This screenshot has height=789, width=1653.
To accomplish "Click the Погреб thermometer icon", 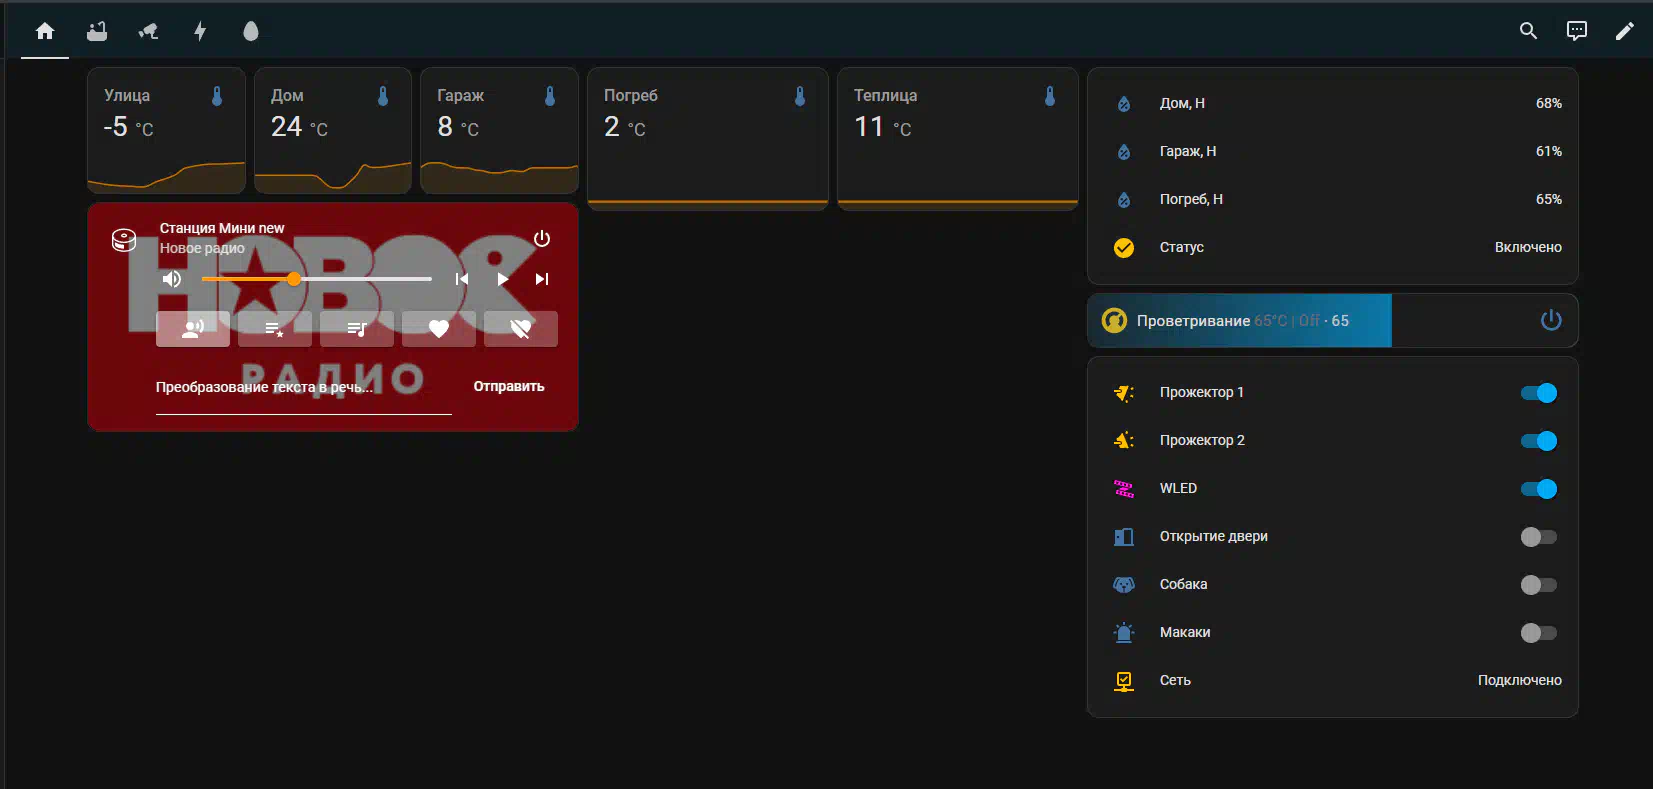I will coord(800,96).
